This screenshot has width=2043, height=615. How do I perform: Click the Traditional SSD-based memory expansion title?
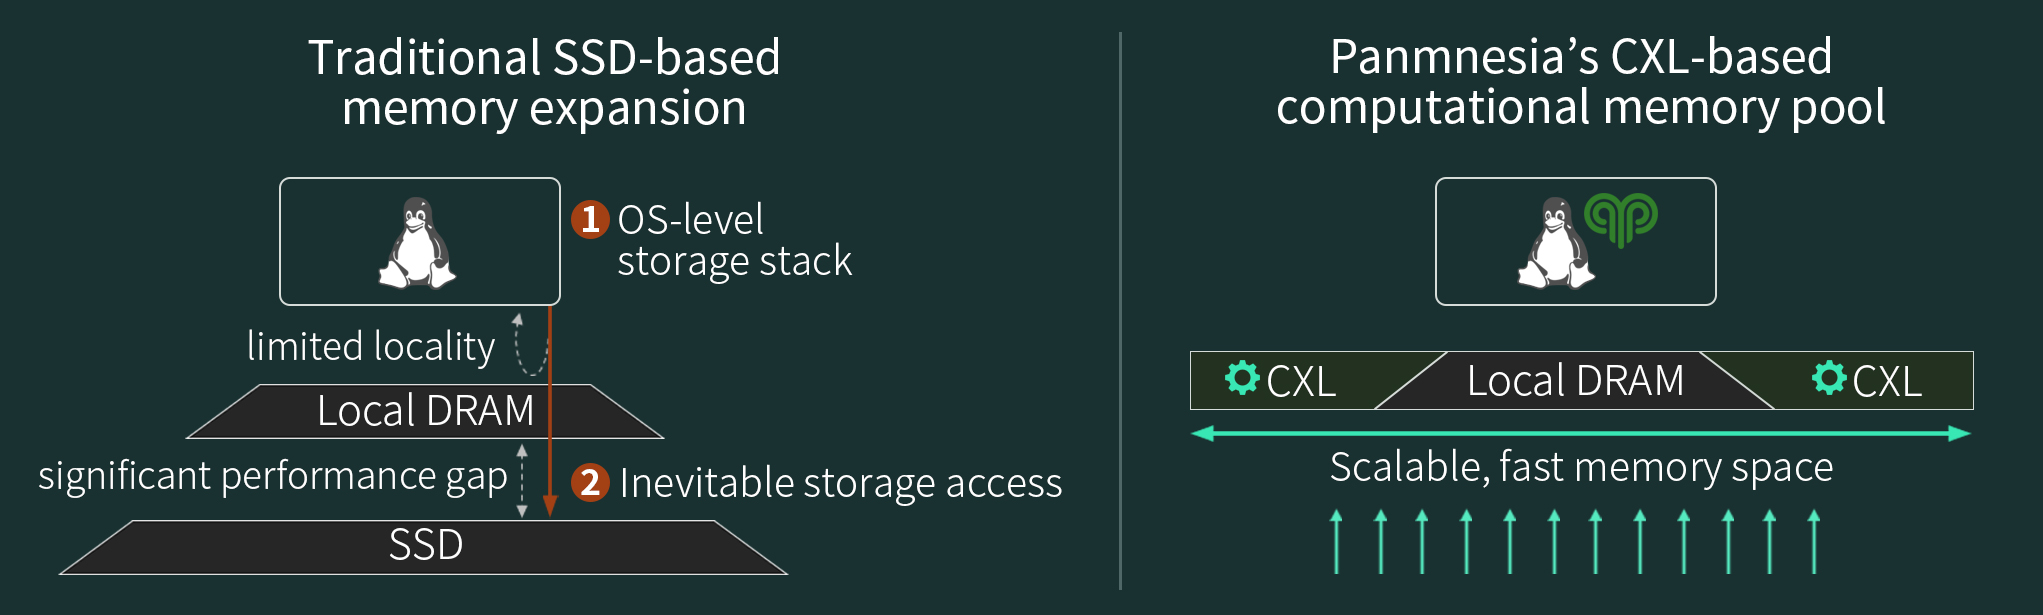(544, 82)
